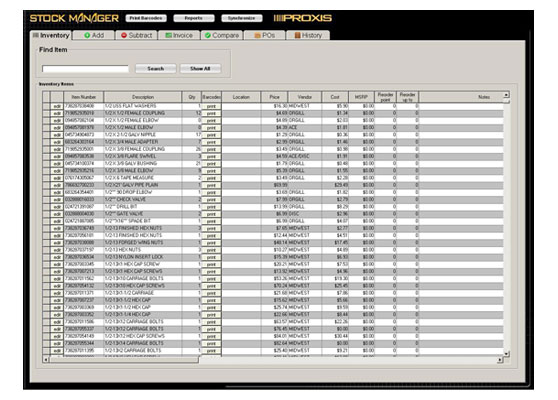Click the Vendor column header
Viewport: 558px width, 400px height.
click(x=305, y=97)
